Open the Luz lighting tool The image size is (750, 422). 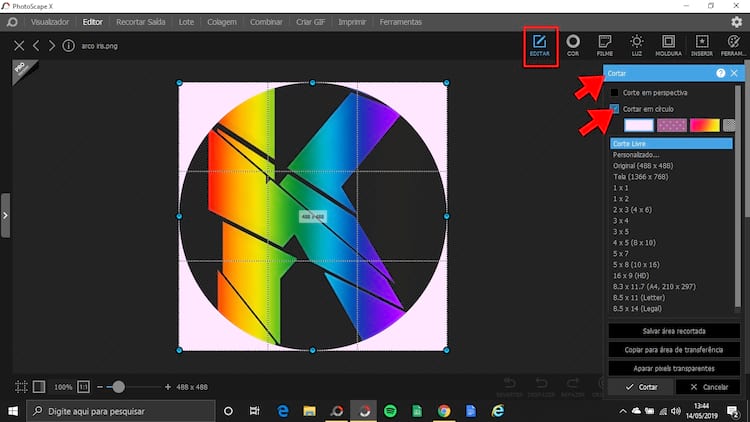(x=636, y=45)
